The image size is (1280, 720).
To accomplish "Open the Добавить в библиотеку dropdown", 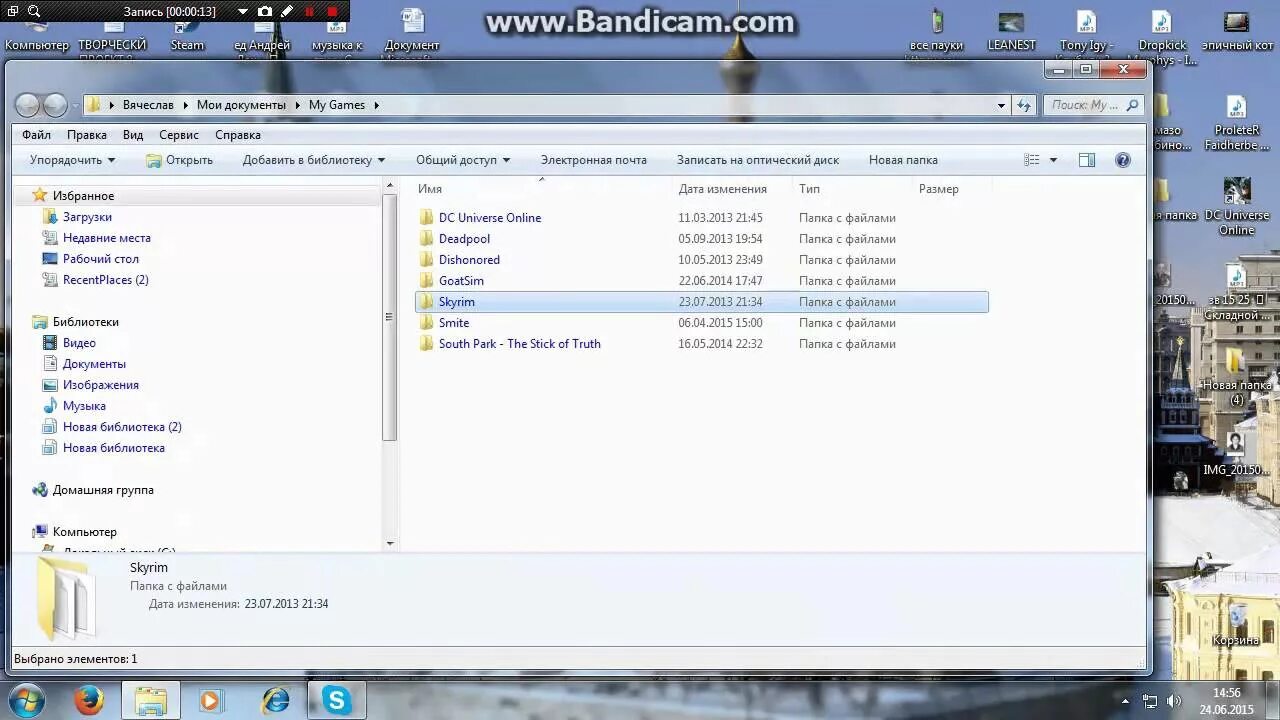I will 314,160.
